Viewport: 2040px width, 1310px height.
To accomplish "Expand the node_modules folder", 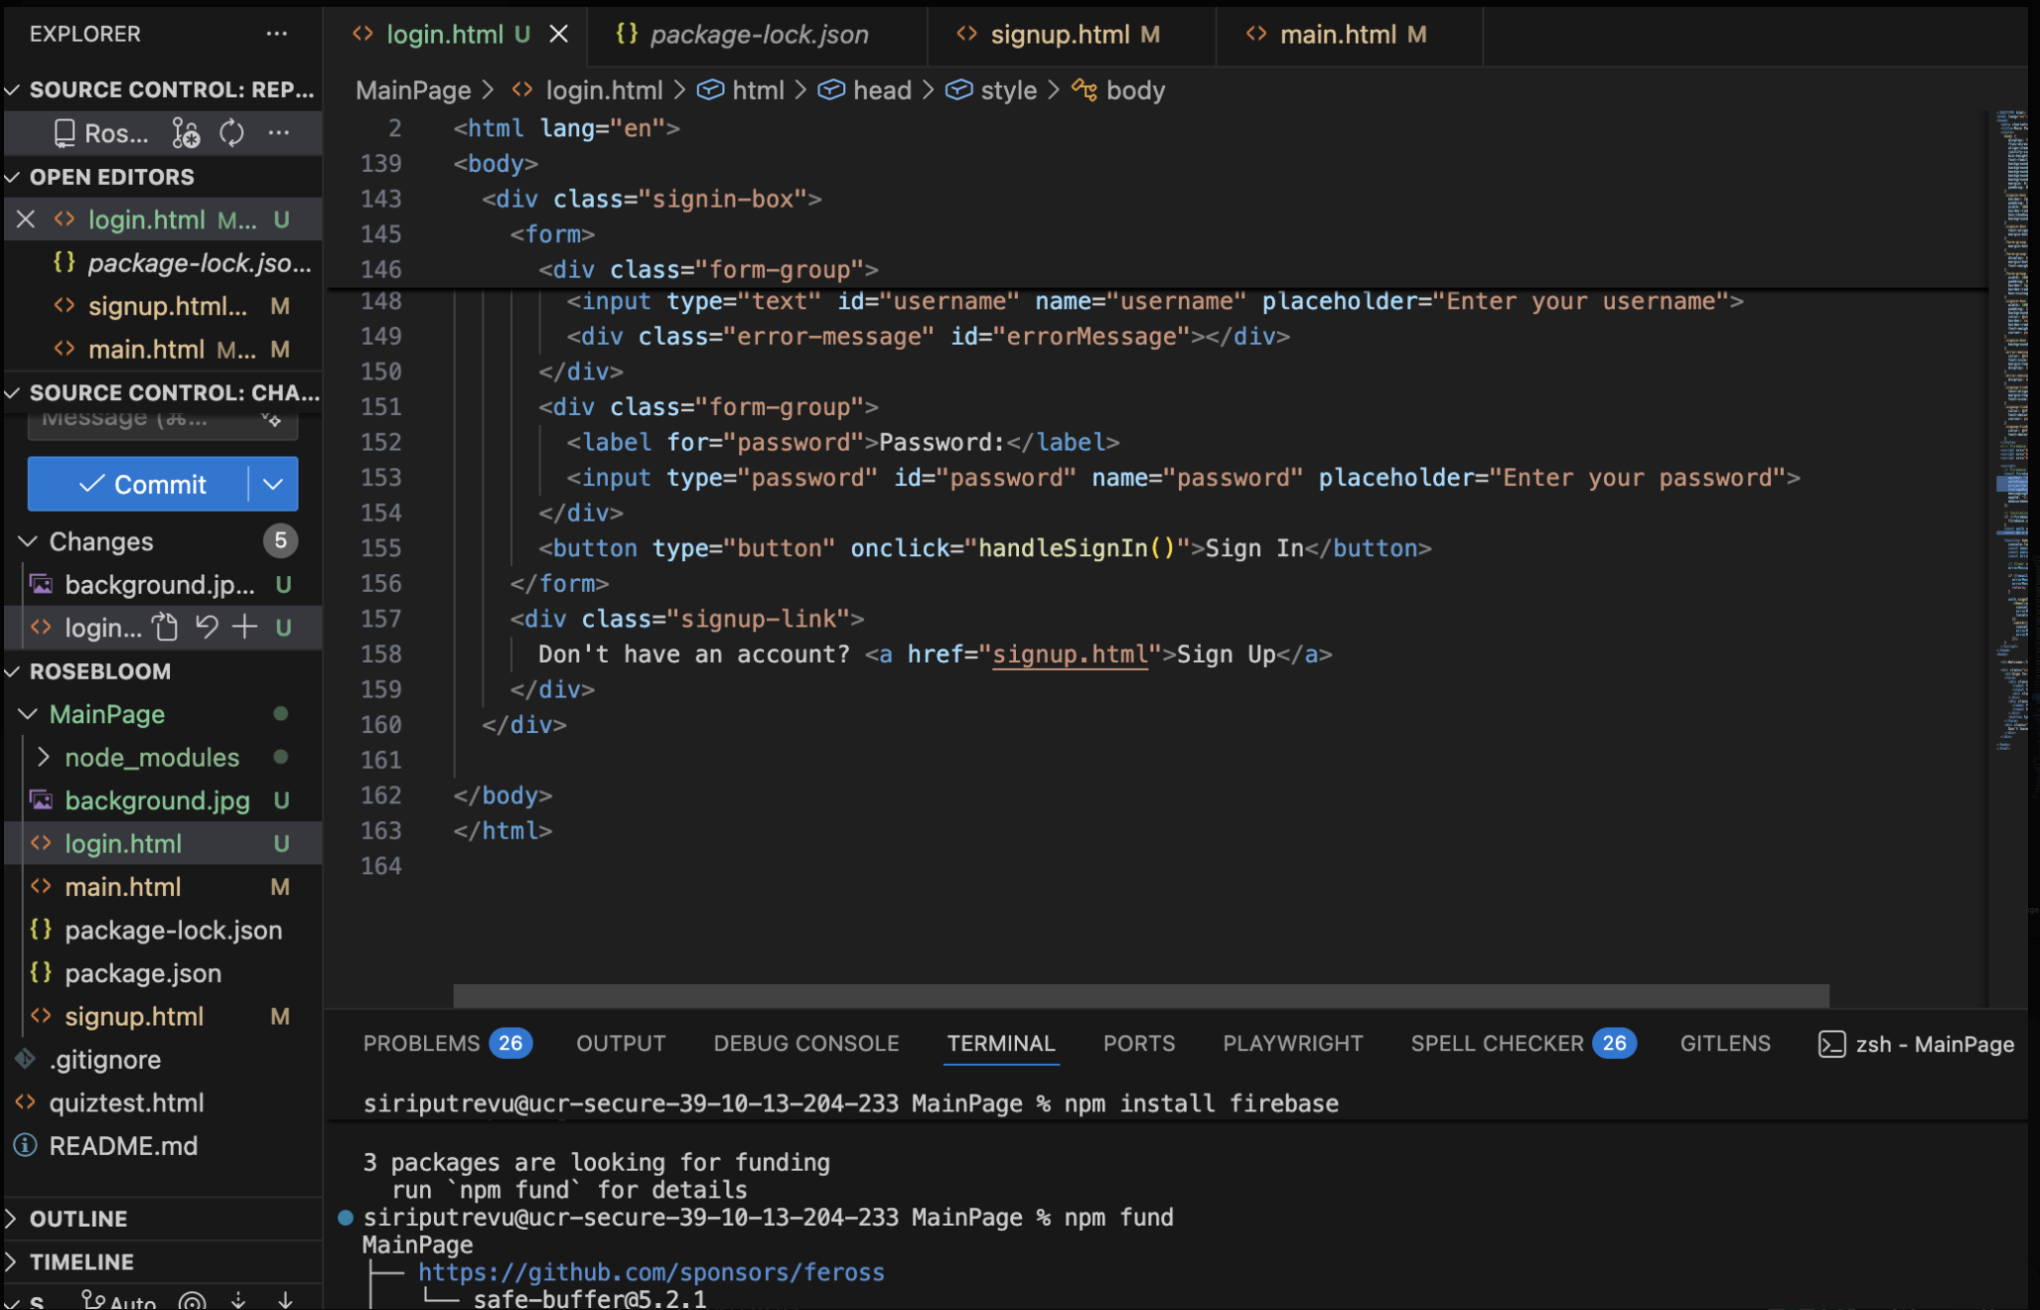I will pyautogui.click(x=43, y=757).
